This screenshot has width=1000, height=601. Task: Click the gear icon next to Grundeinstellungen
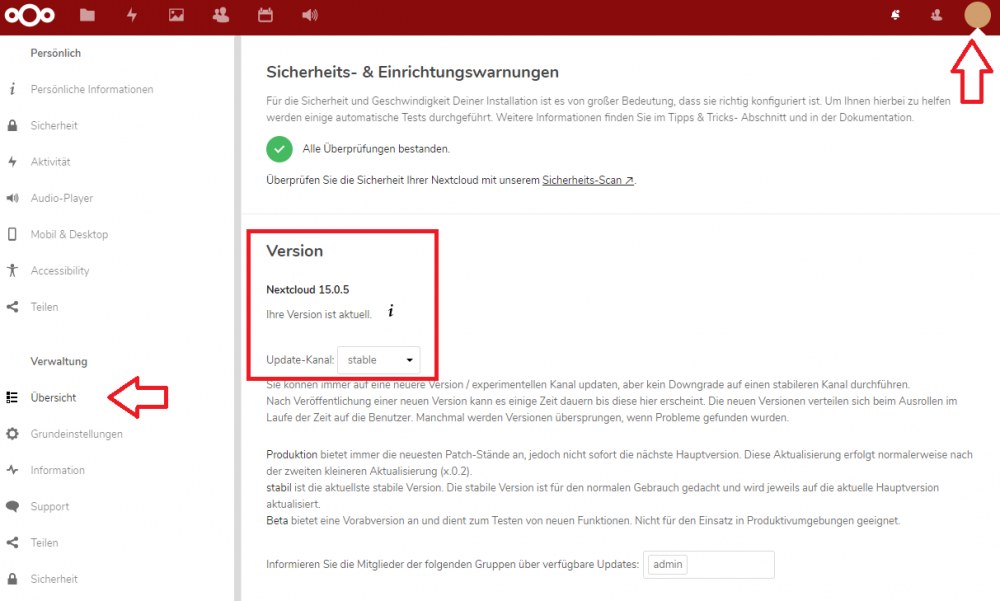pos(12,434)
